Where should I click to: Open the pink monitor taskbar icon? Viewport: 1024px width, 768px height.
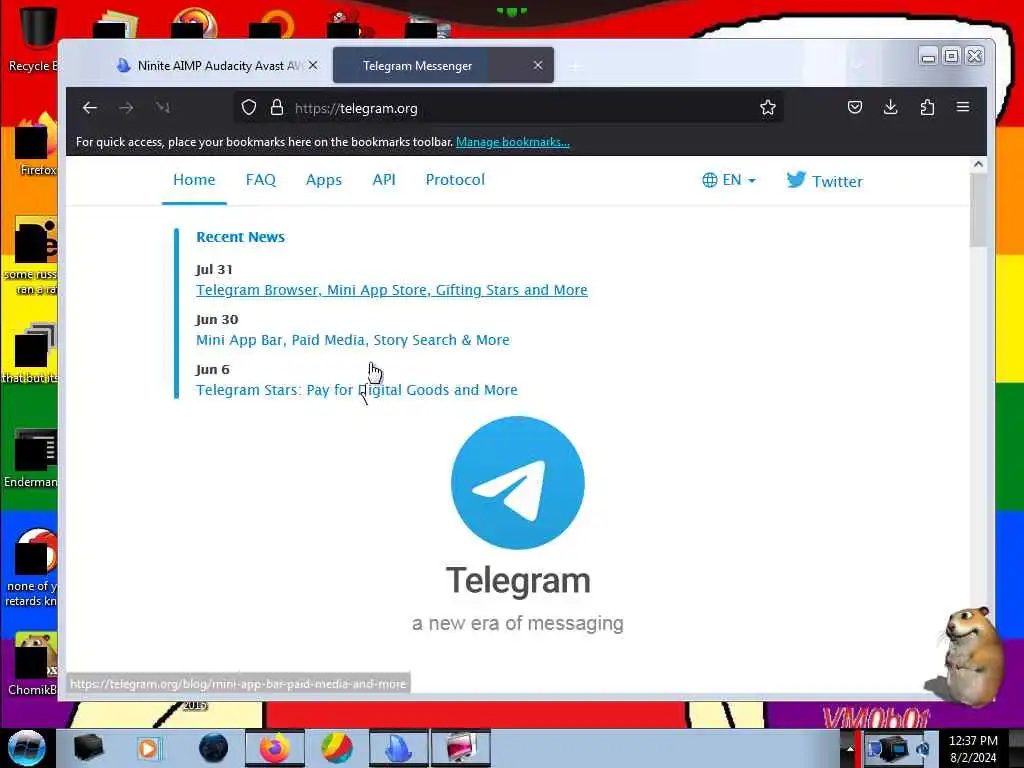460,748
